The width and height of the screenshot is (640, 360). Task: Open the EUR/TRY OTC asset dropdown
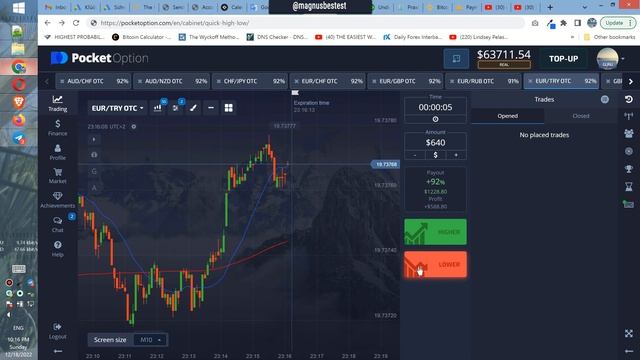[x=117, y=108]
